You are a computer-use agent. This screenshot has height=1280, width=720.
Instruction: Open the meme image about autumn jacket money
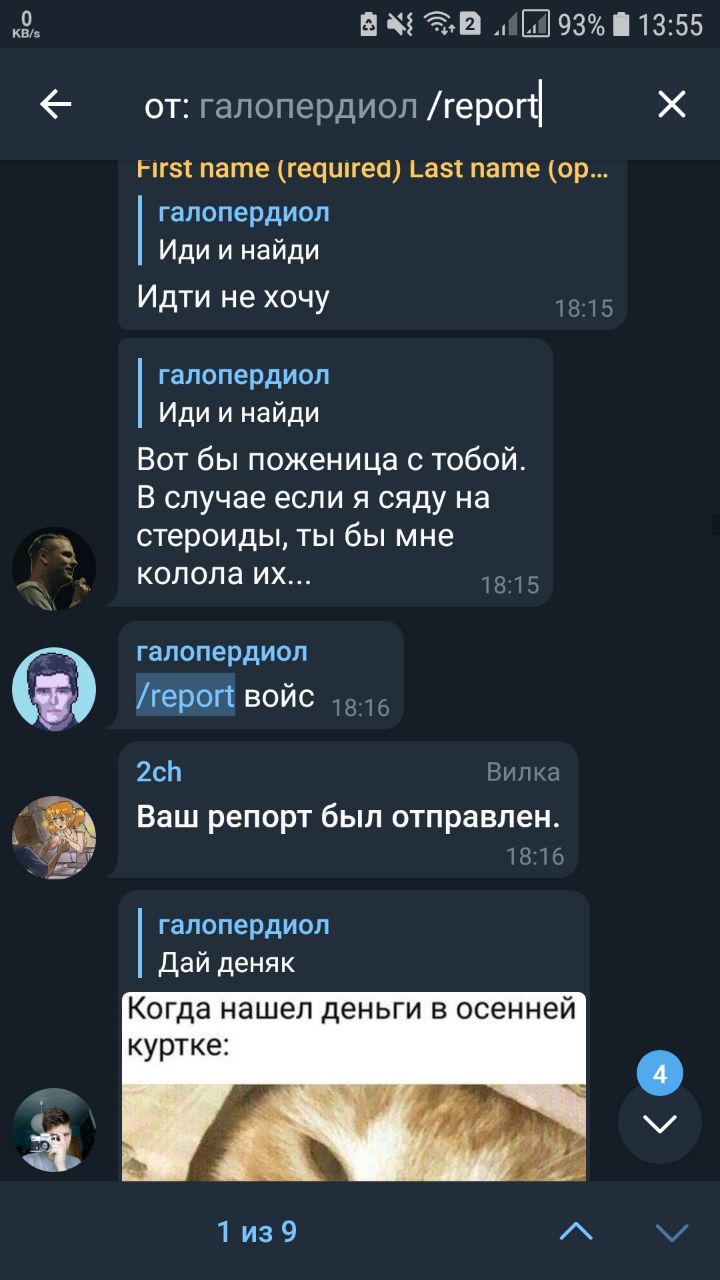353,1086
